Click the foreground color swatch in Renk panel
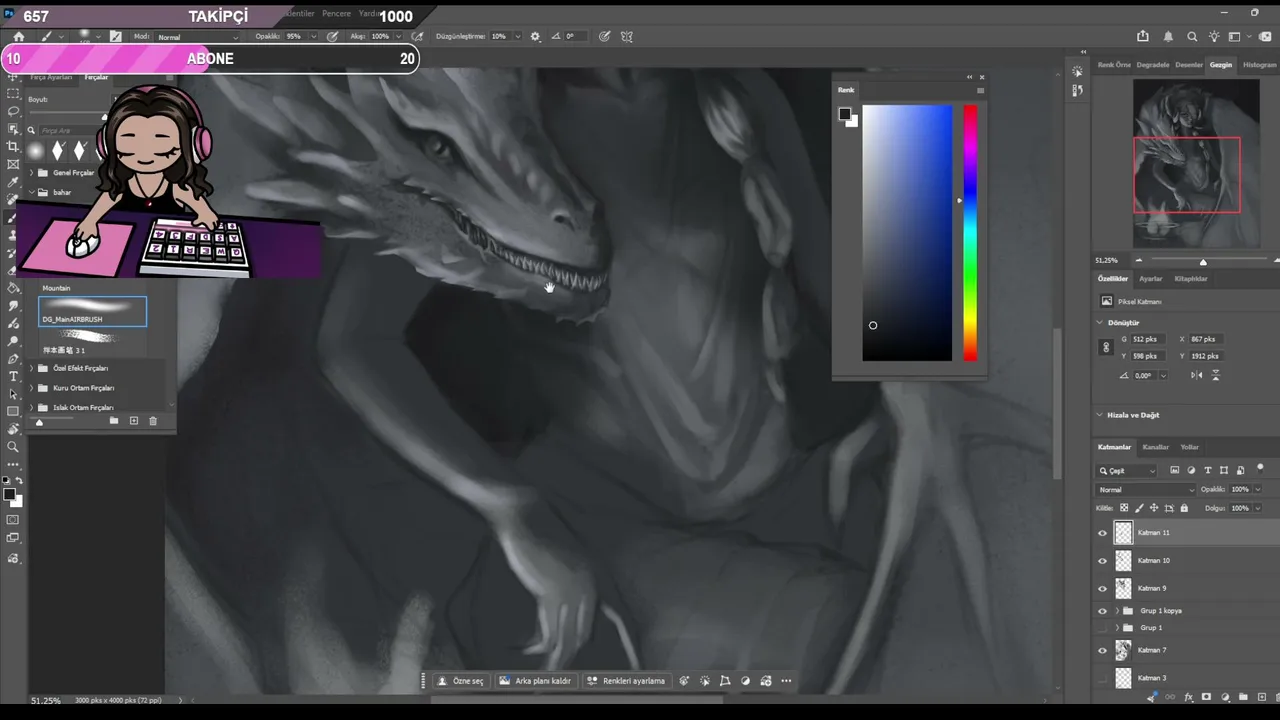The image size is (1280, 720). [x=845, y=115]
